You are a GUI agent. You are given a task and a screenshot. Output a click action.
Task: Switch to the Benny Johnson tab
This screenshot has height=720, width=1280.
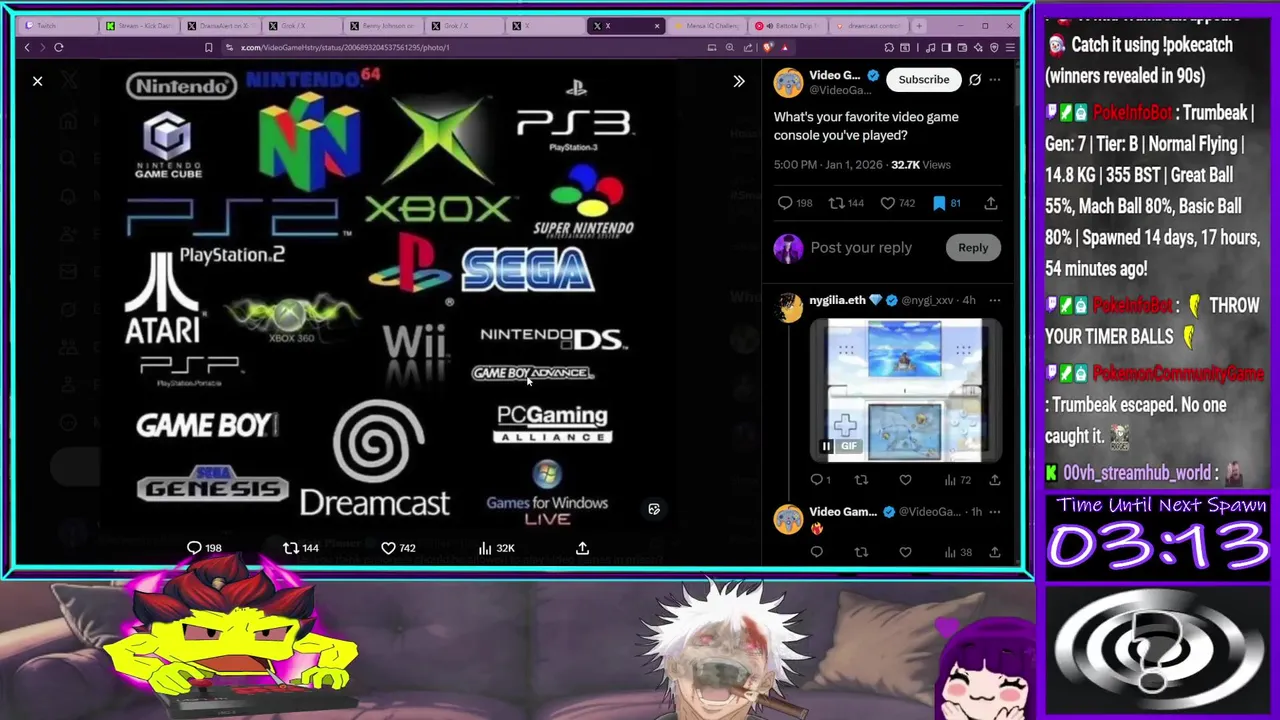tap(384, 26)
